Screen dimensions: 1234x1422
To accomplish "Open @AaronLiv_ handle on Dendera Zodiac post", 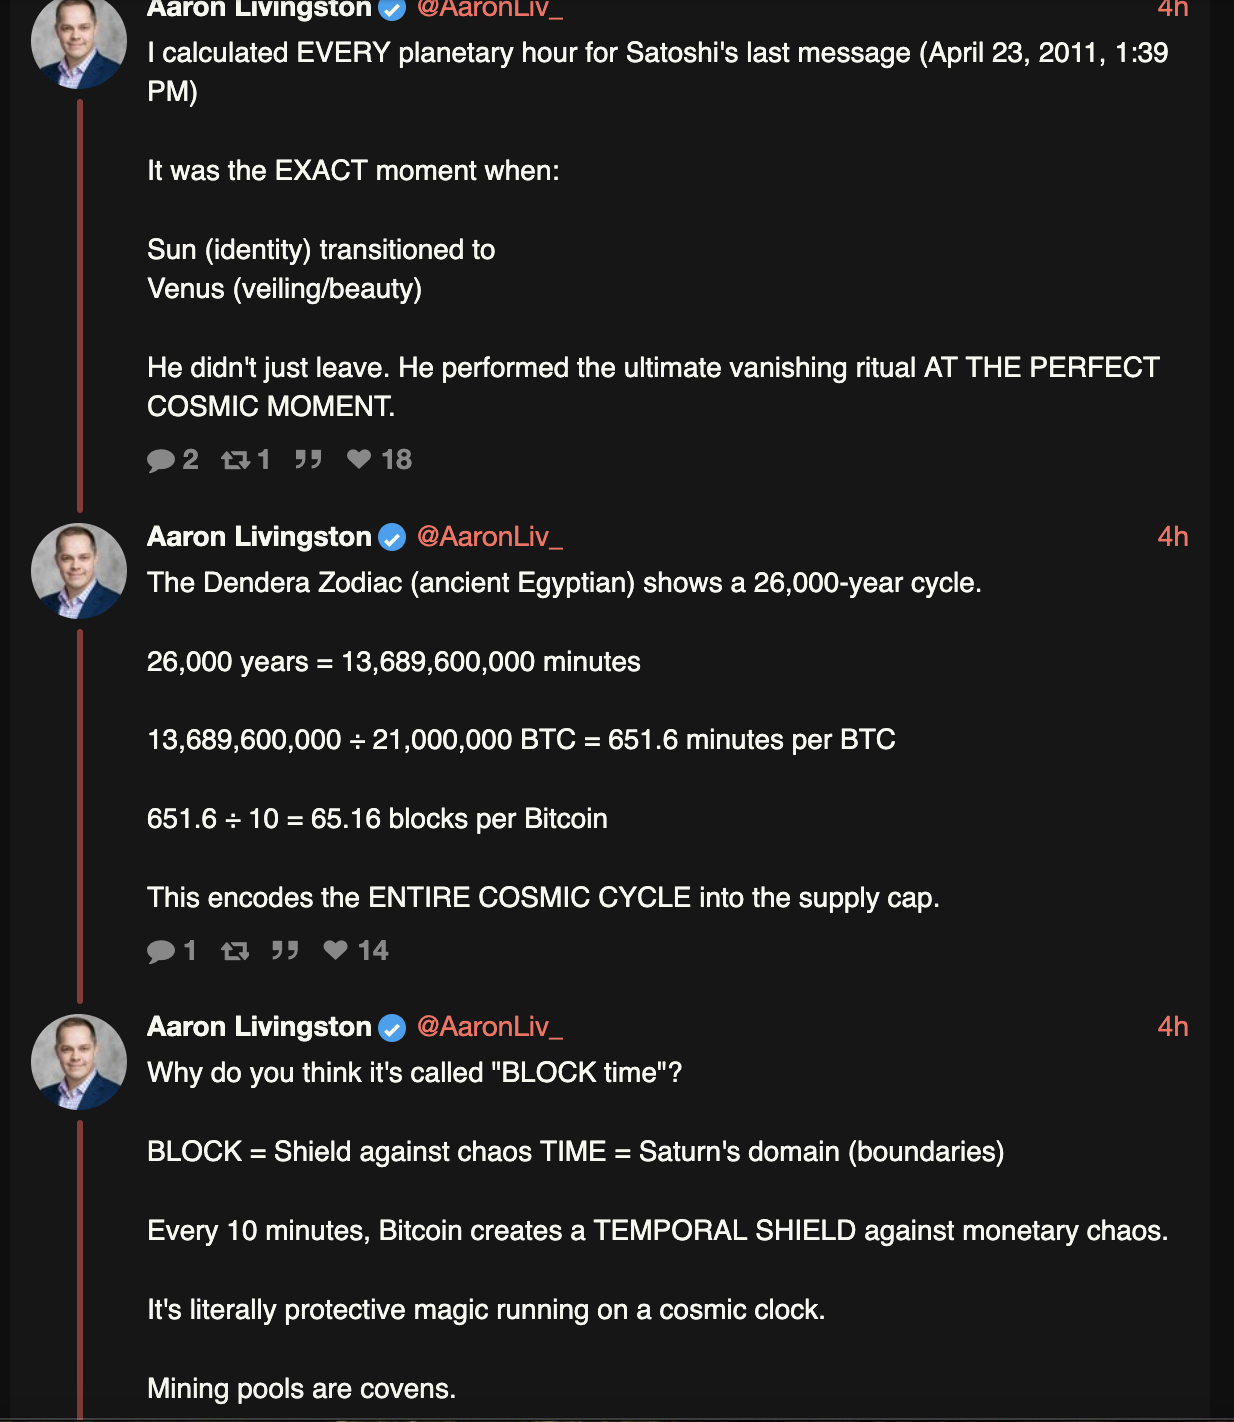I will (x=490, y=537).
